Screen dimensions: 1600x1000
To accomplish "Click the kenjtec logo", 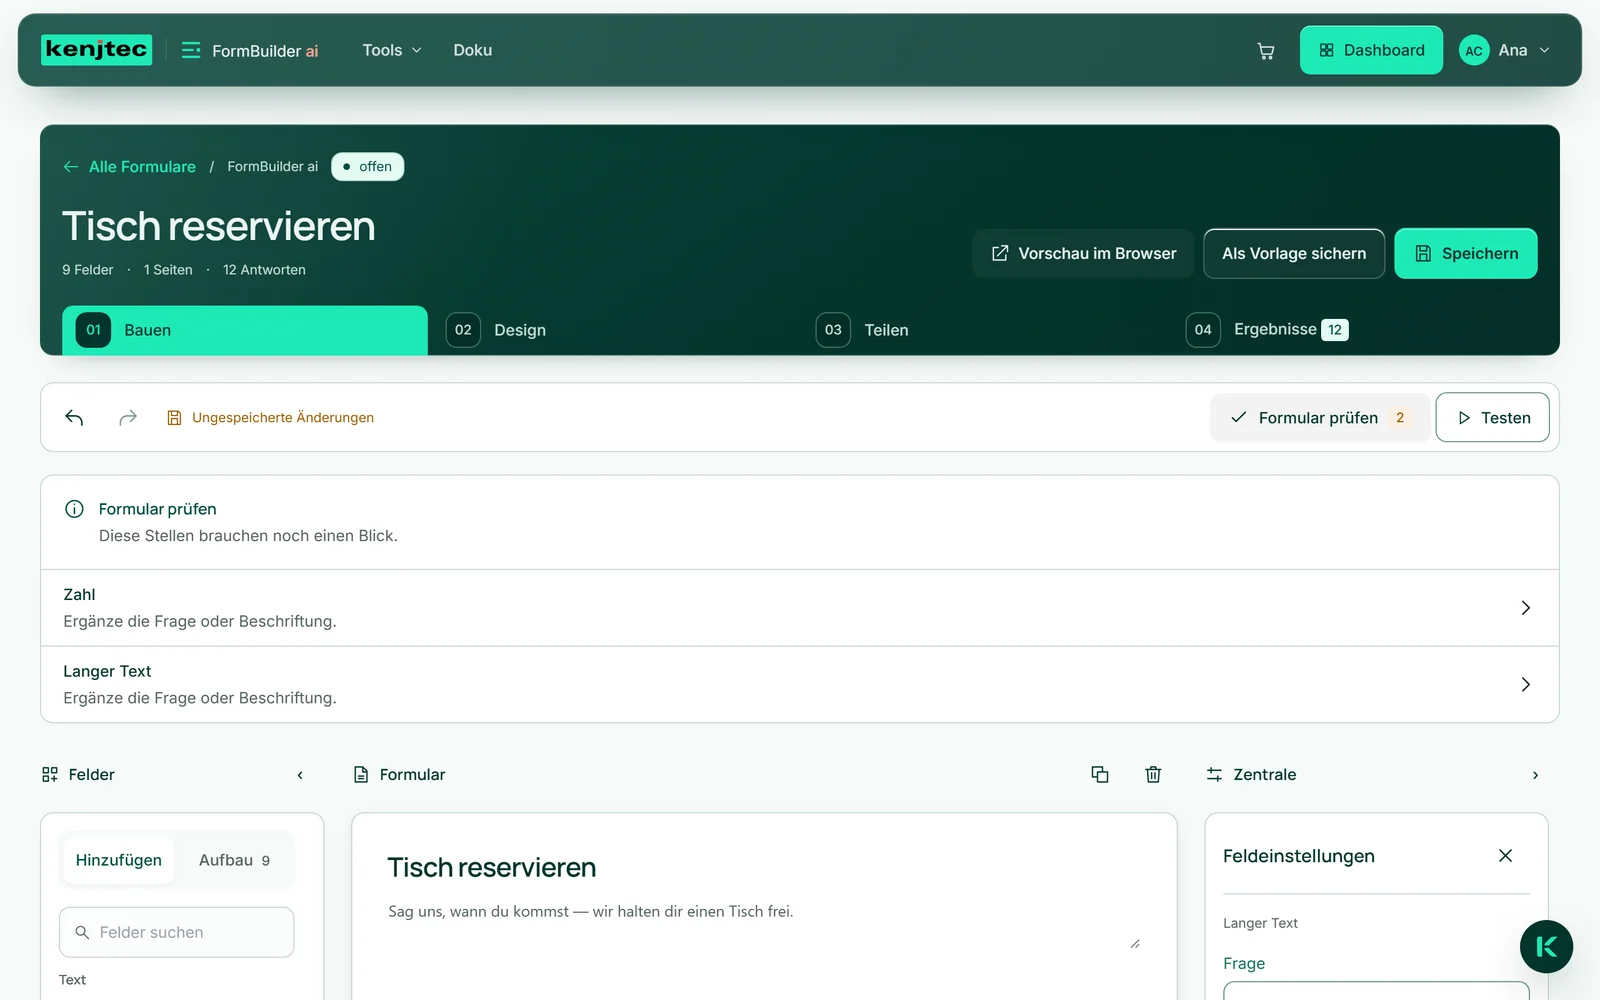I will point(97,50).
